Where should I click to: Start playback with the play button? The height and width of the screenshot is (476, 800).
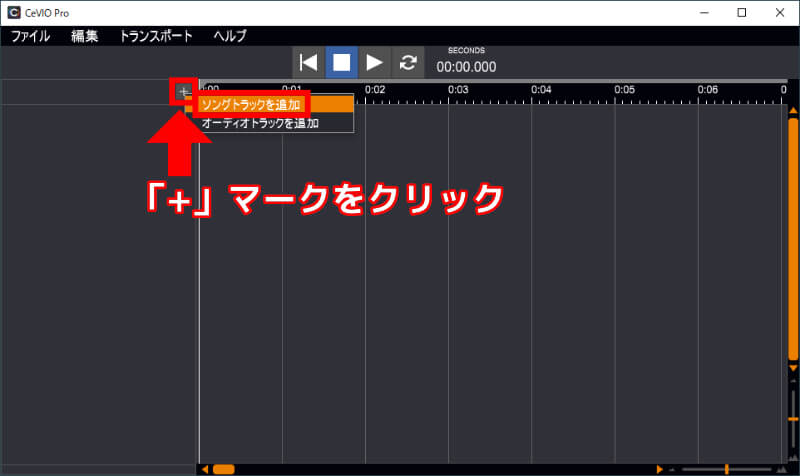(374, 63)
